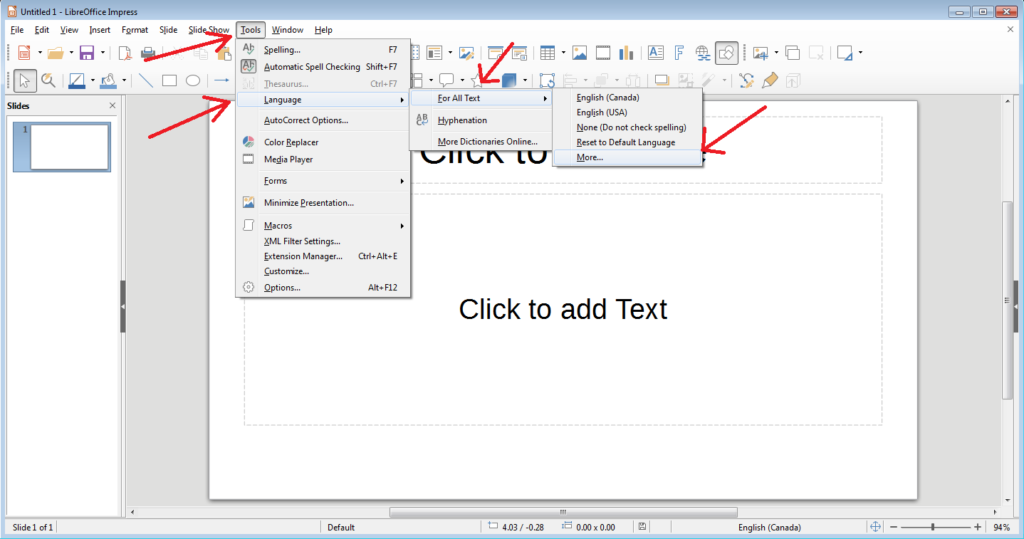Toggle Automatic Spell Checking
Image resolution: width=1024 pixels, height=539 pixels.
(312, 67)
